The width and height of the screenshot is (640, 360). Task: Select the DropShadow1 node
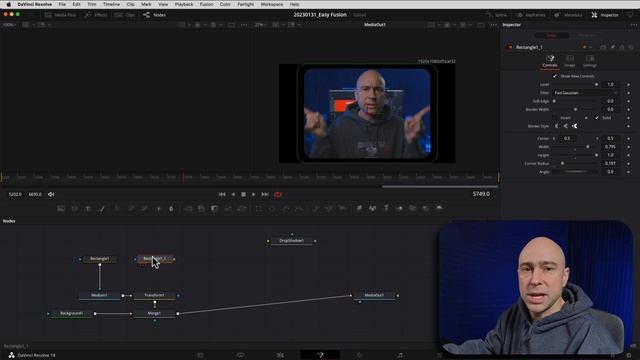point(291,241)
